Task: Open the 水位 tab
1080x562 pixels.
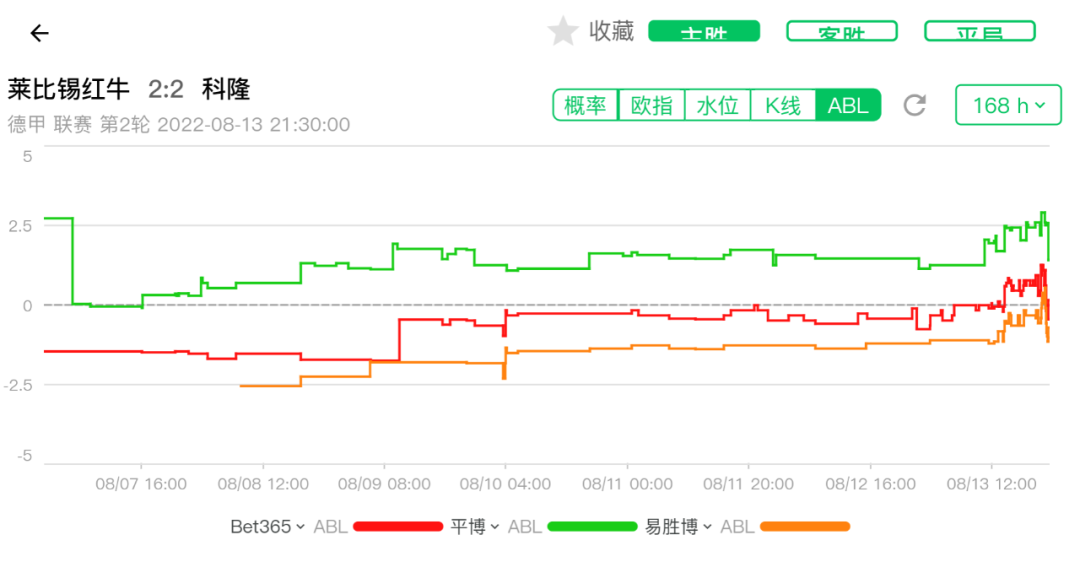Action: 717,105
